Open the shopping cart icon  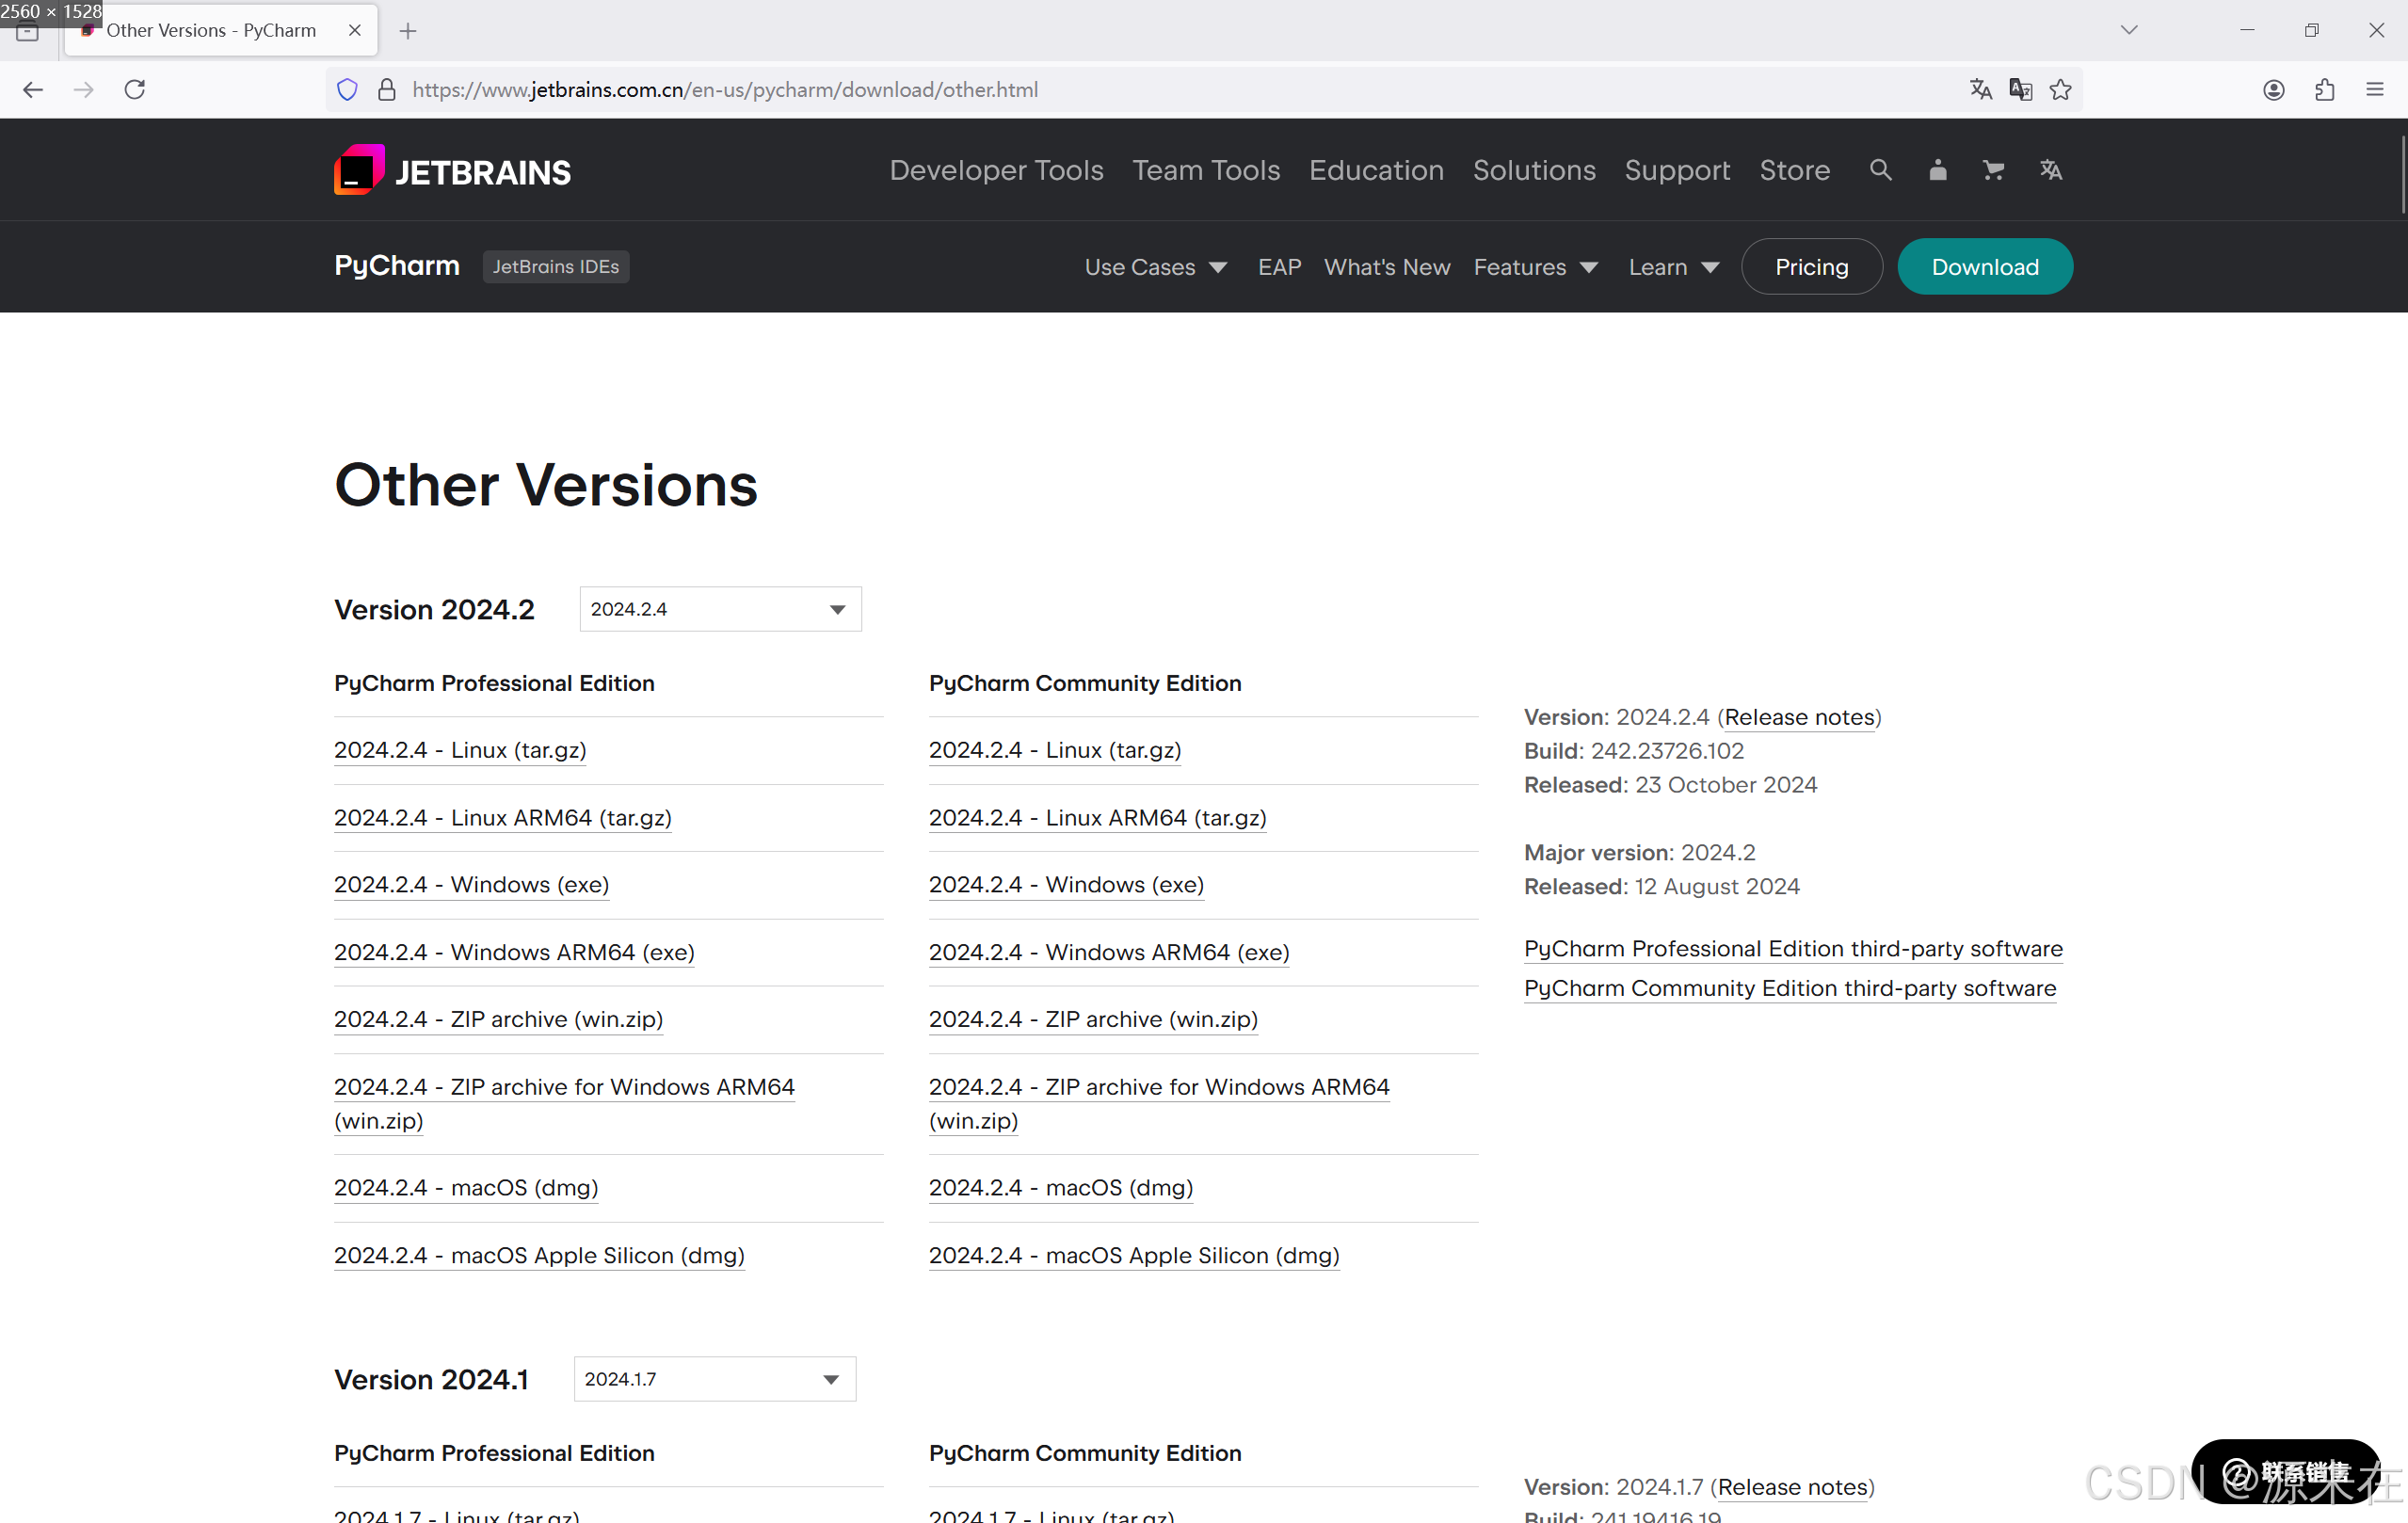[x=1993, y=170]
